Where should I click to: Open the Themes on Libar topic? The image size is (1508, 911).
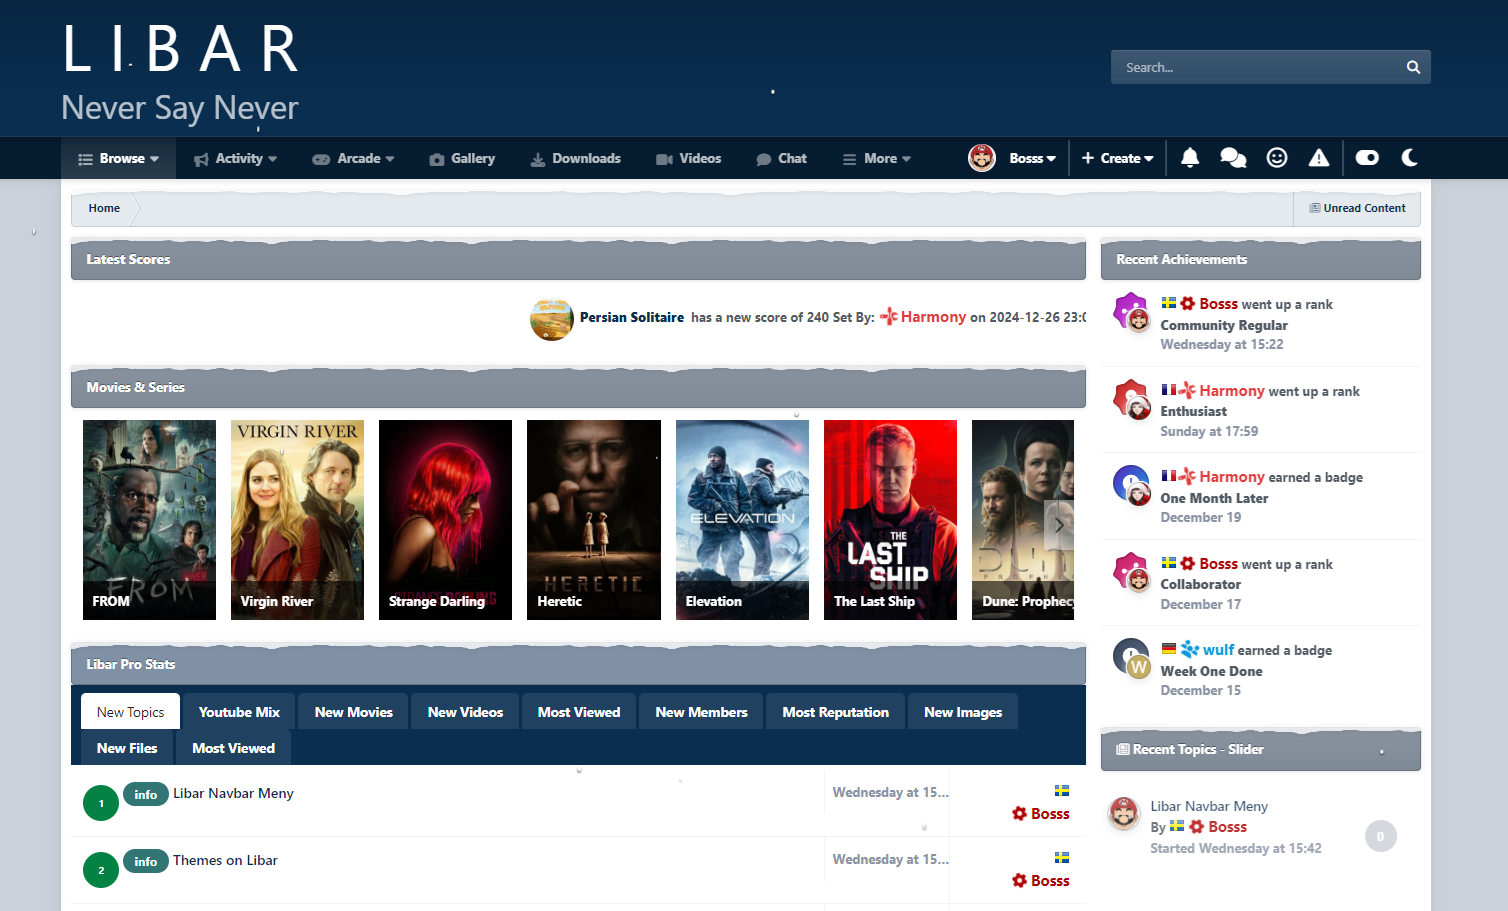point(225,860)
